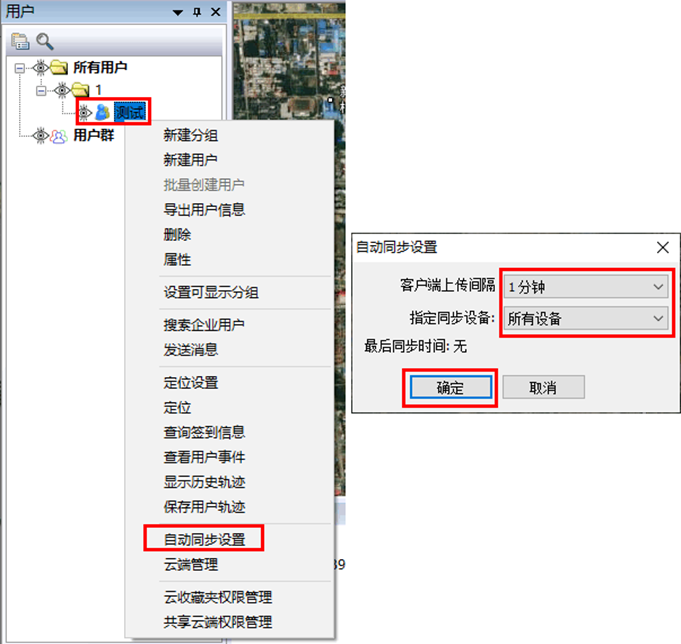
Task: Click the magnifier search icon in user panel
Action: click(x=45, y=41)
